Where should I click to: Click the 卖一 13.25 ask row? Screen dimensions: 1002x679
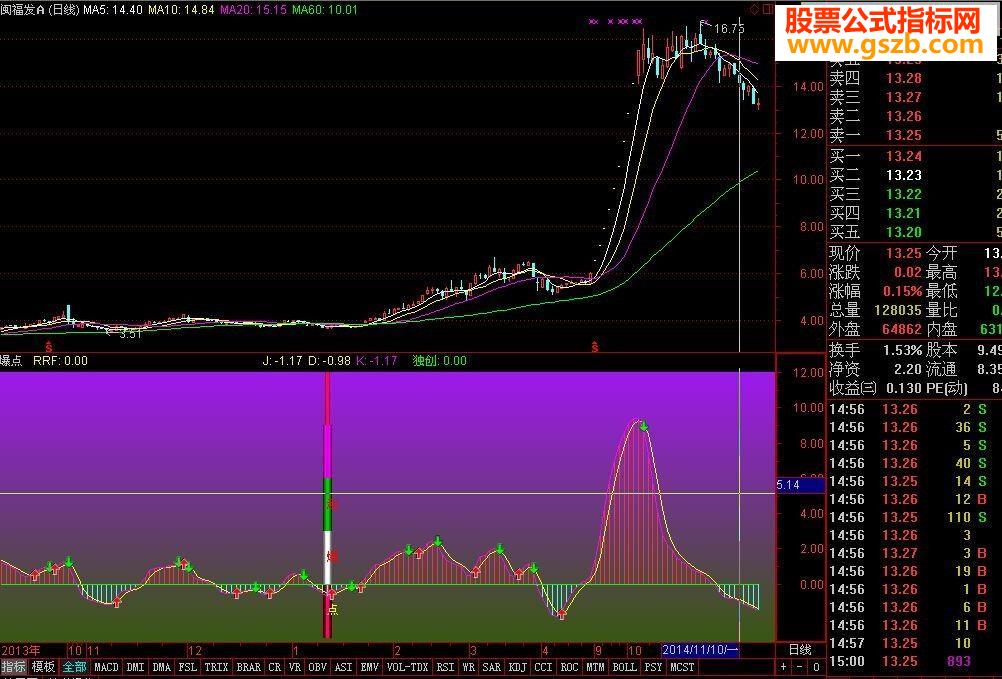point(914,135)
